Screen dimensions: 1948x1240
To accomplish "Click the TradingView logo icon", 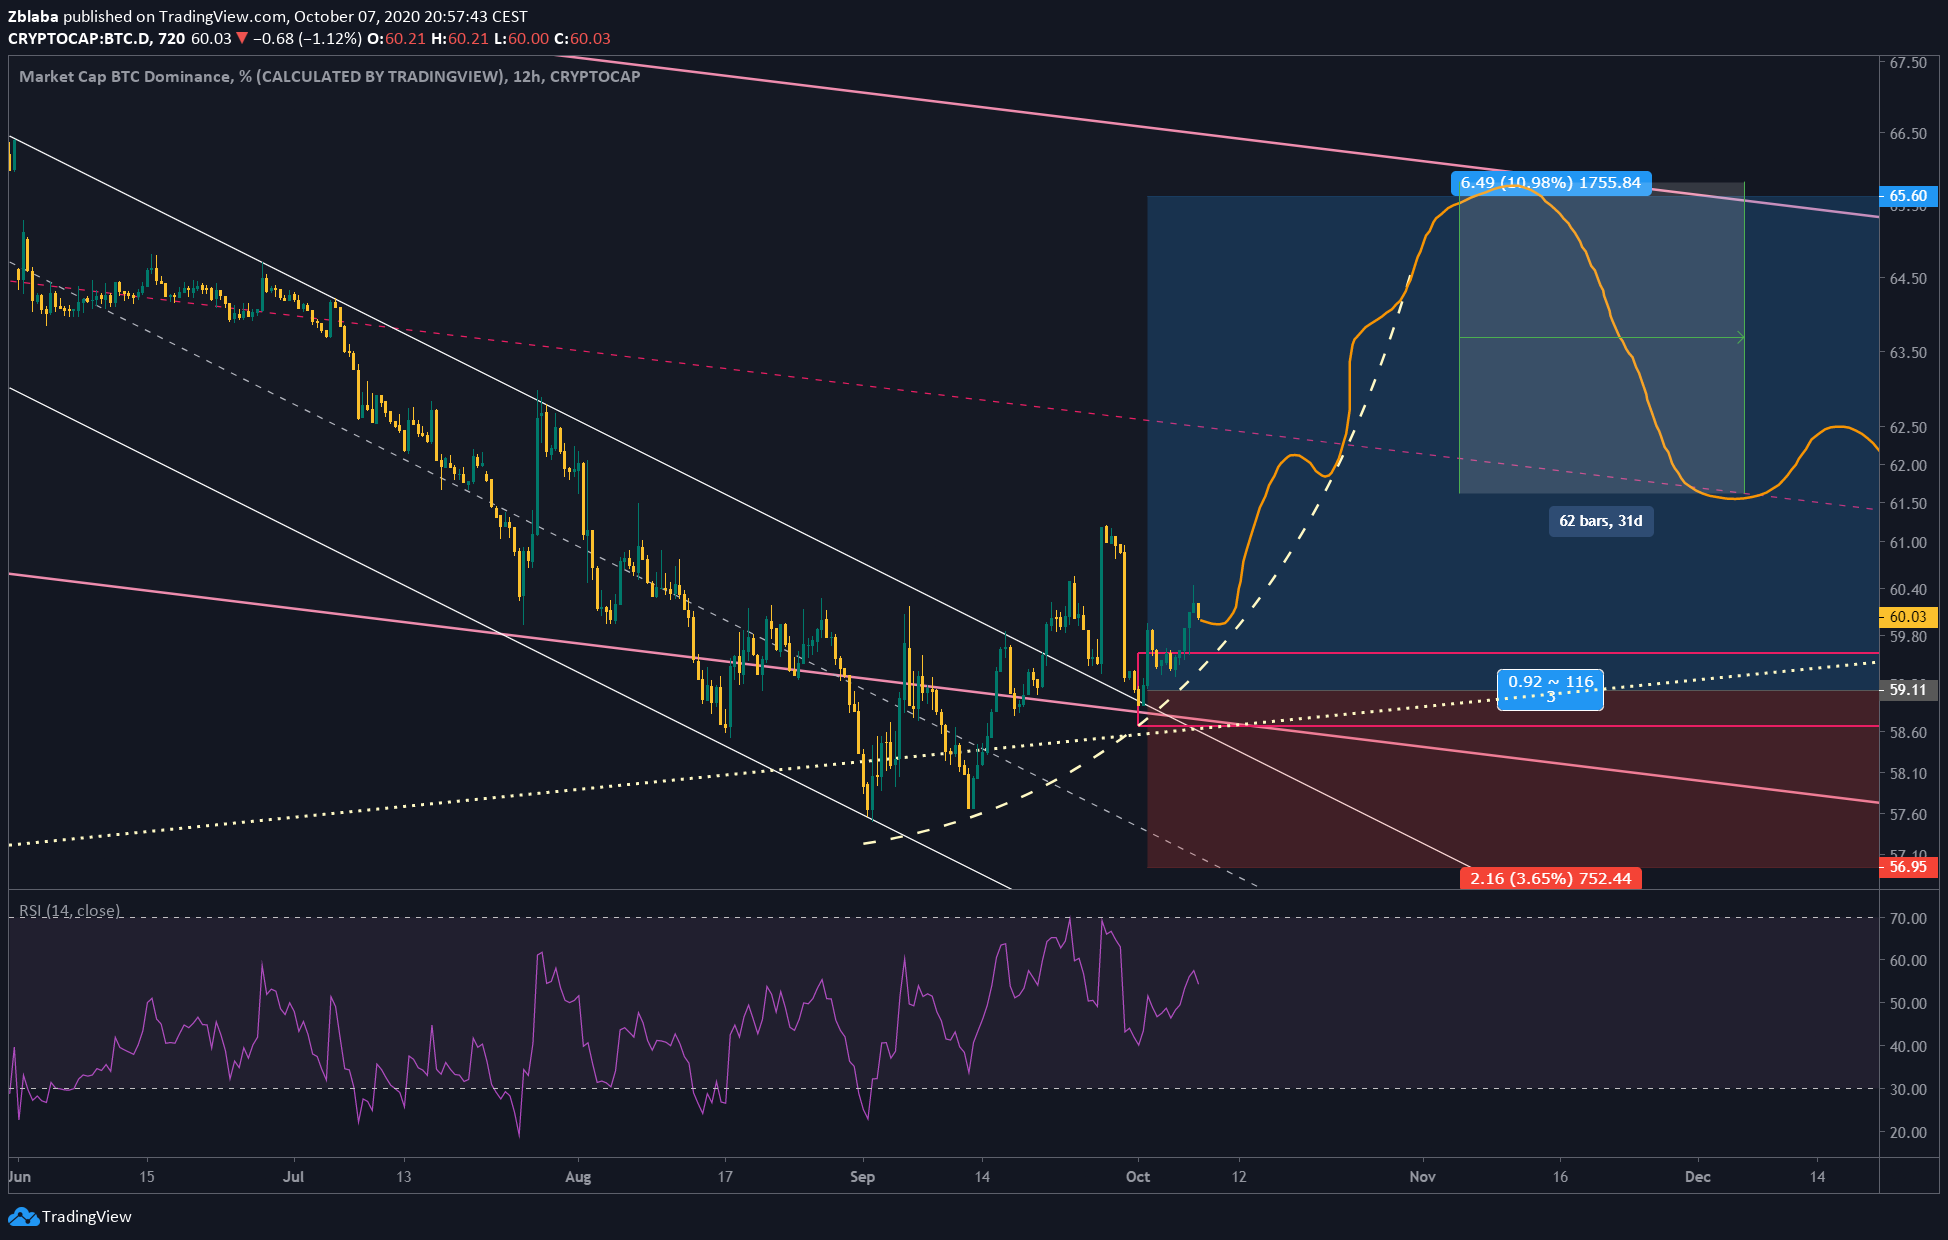I will (23, 1217).
